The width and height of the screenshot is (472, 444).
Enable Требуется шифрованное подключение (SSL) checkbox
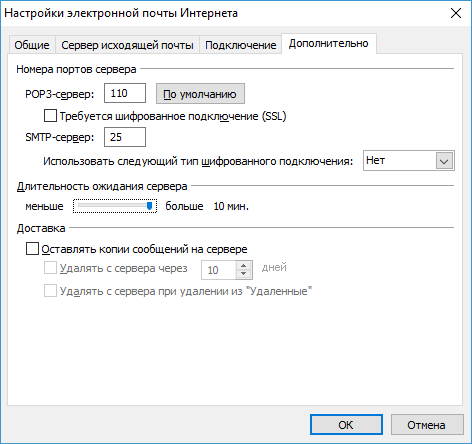click(x=50, y=116)
